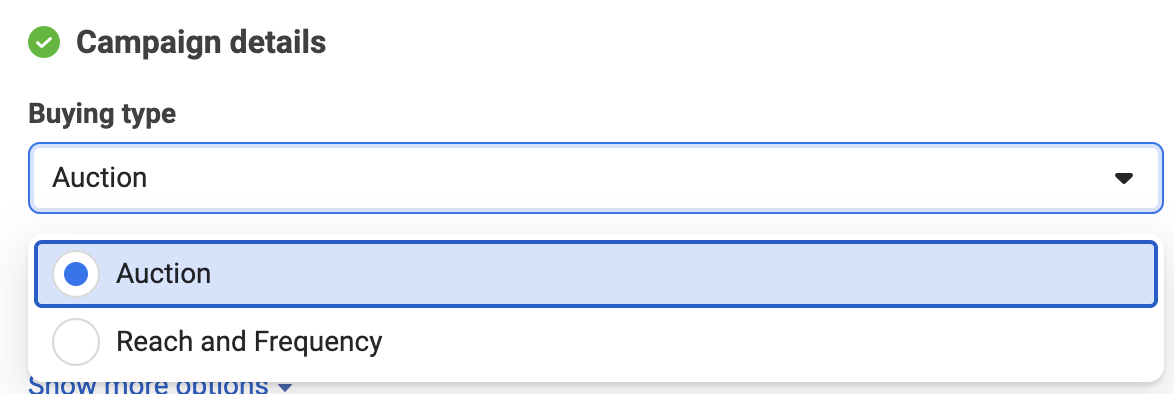Click the black caret in Buying type field
Screen dimensions: 1174x394
[1123, 178]
